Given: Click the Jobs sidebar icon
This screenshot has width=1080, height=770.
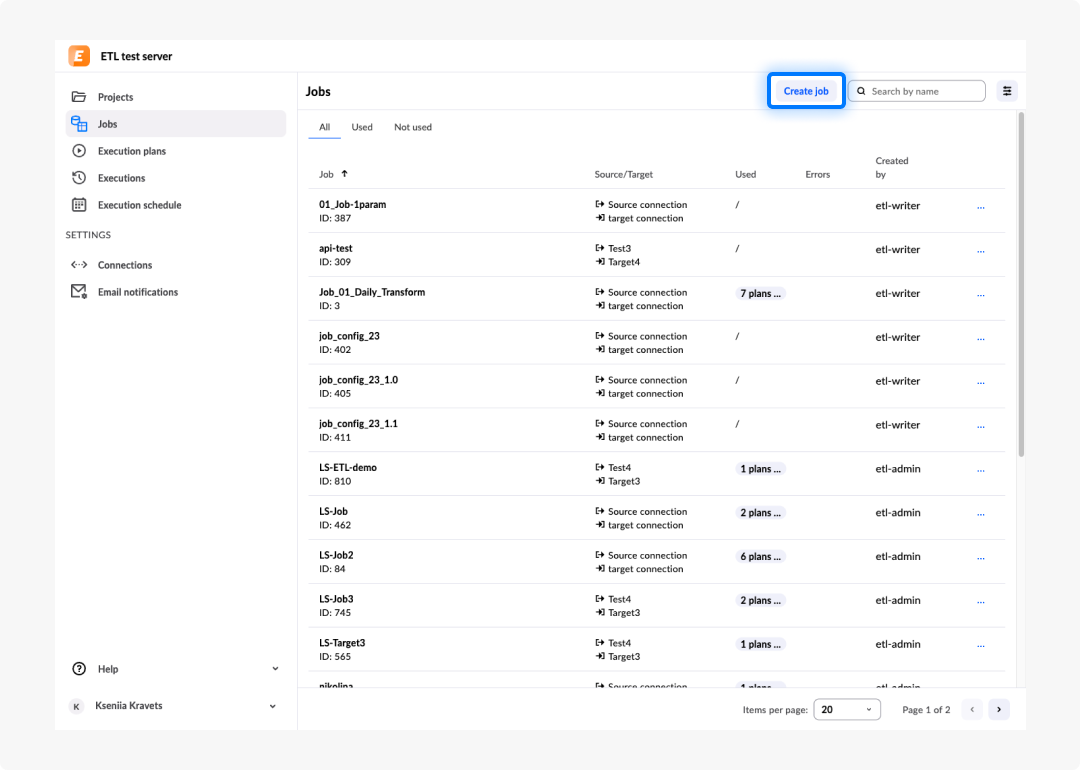Looking at the screenshot, I should [79, 124].
